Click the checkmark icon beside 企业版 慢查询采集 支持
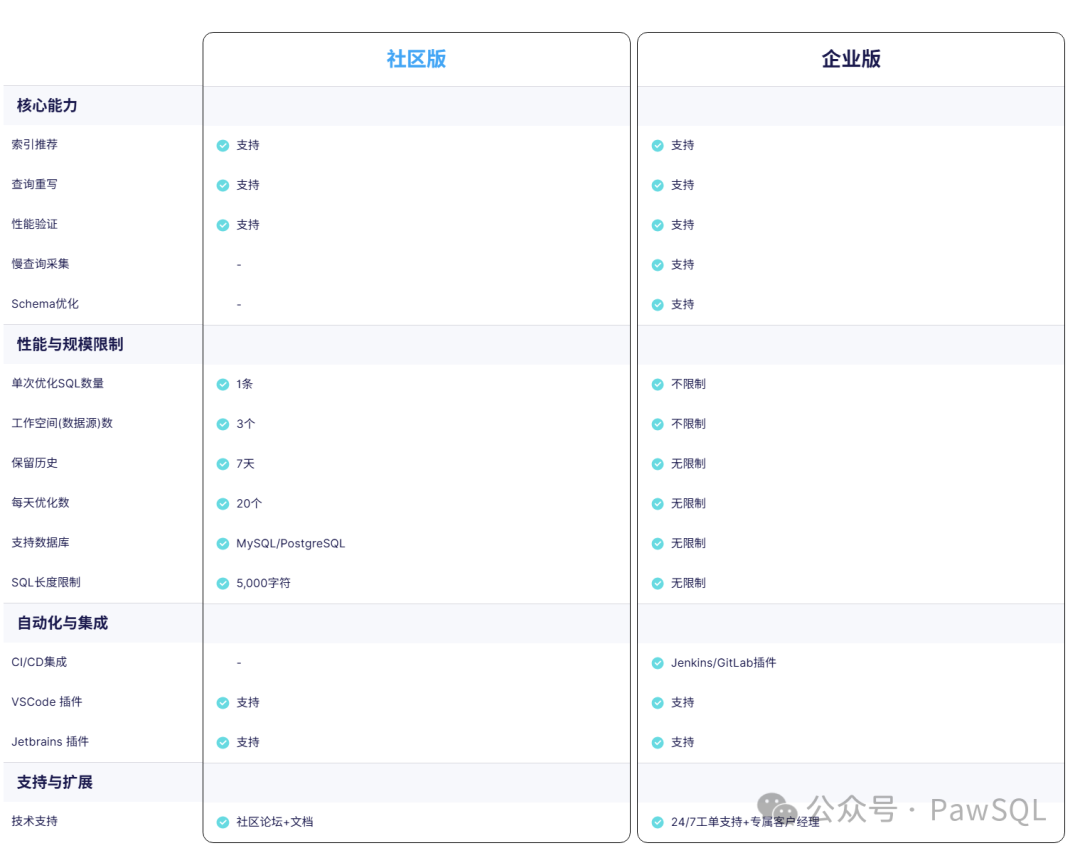This screenshot has height=853, width=1080. click(x=658, y=265)
